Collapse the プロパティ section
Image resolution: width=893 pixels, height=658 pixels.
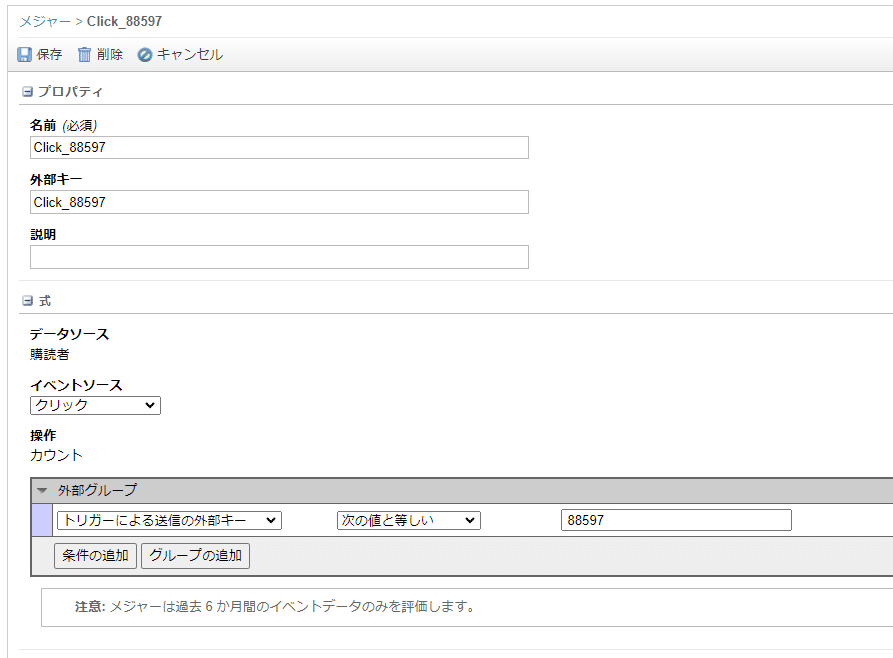(27, 92)
